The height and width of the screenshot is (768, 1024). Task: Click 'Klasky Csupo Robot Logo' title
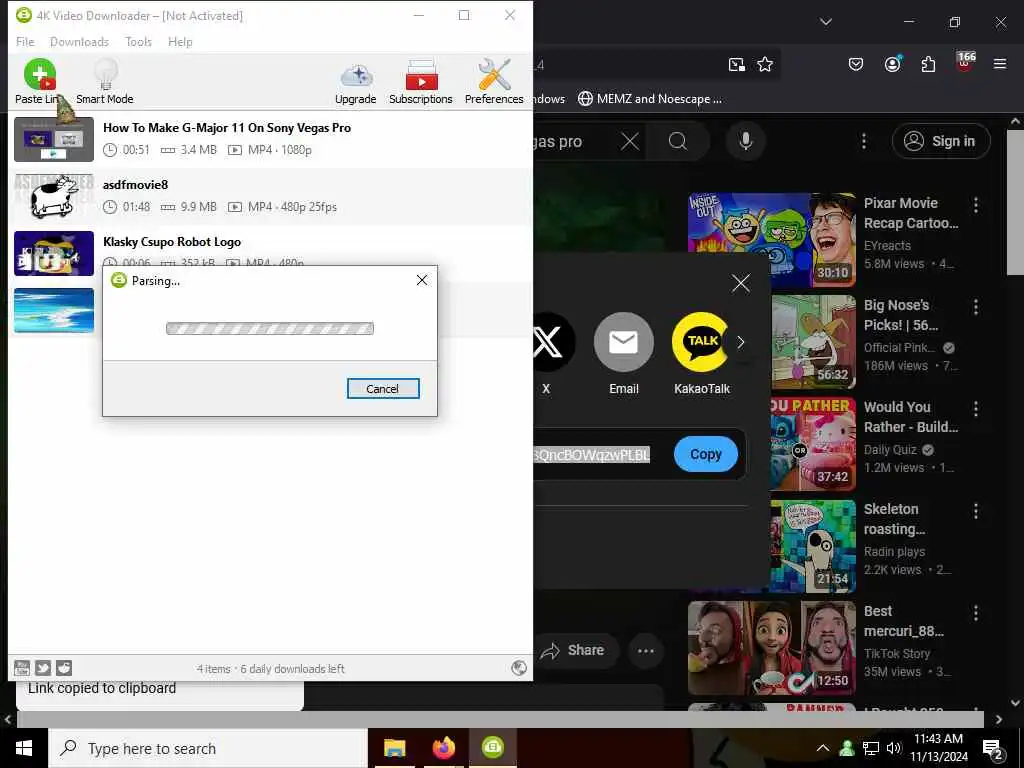(x=172, y=242)
